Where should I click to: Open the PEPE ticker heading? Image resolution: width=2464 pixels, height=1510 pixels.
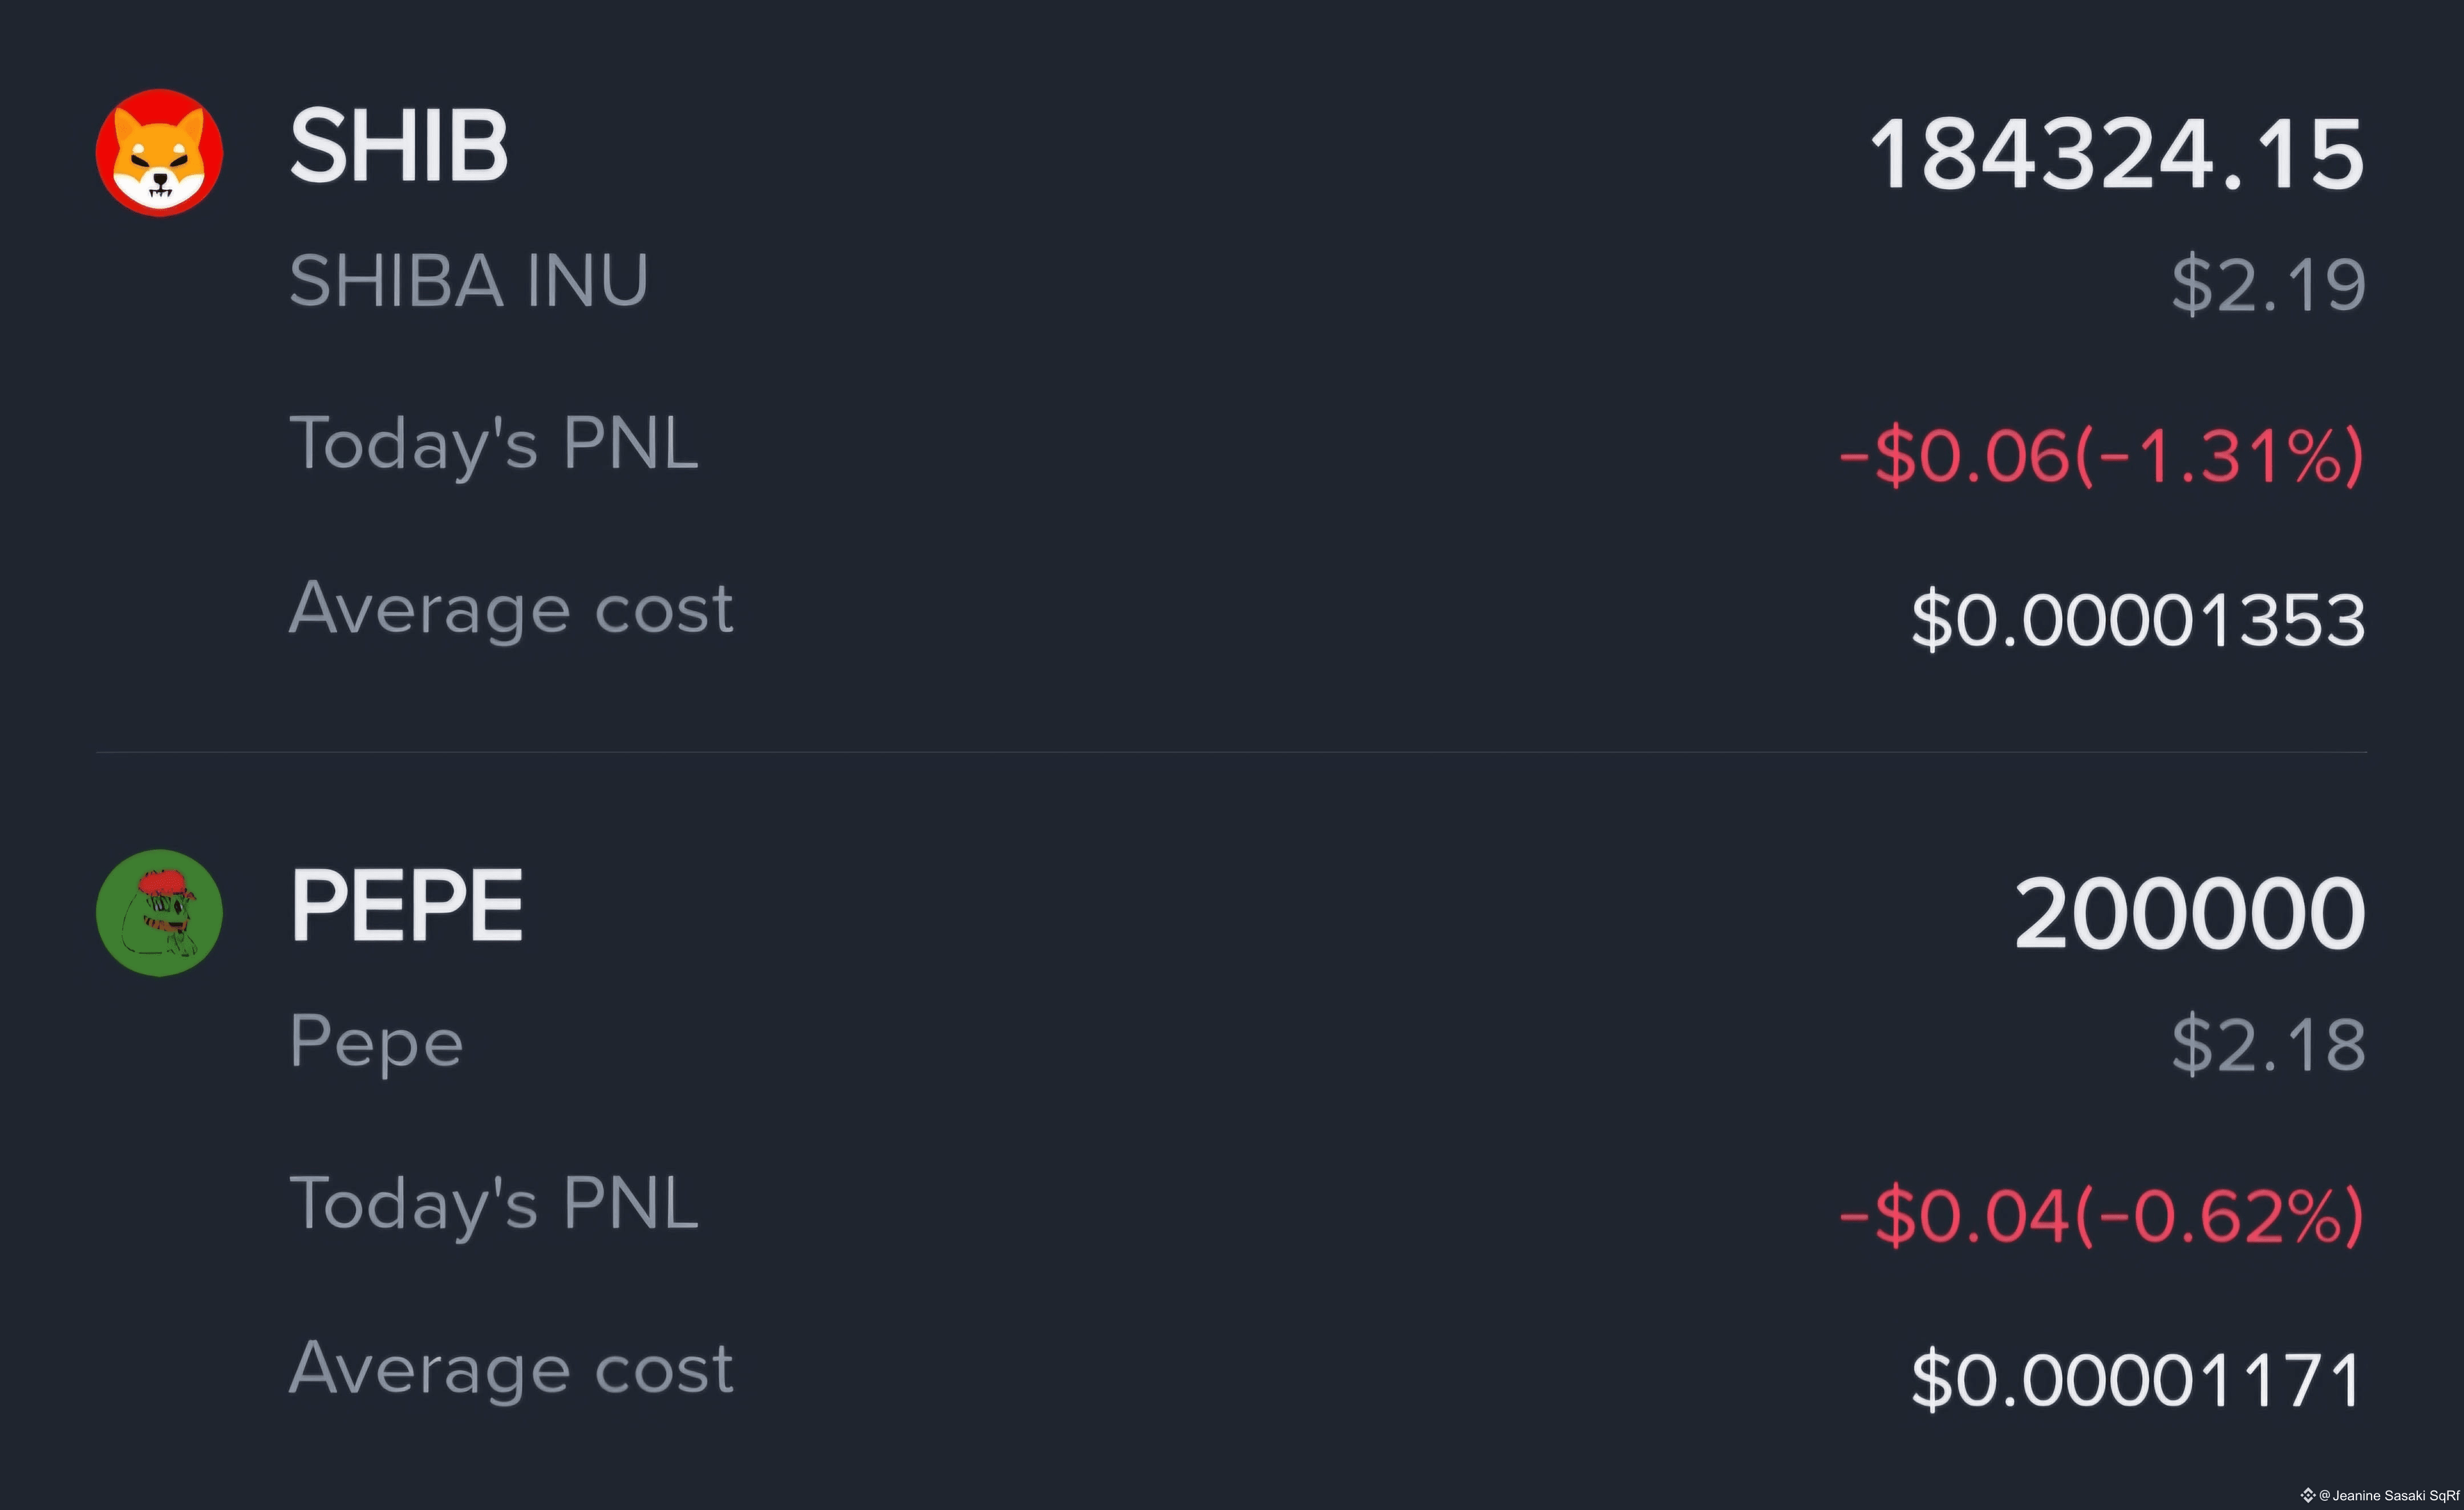(406, 906)
